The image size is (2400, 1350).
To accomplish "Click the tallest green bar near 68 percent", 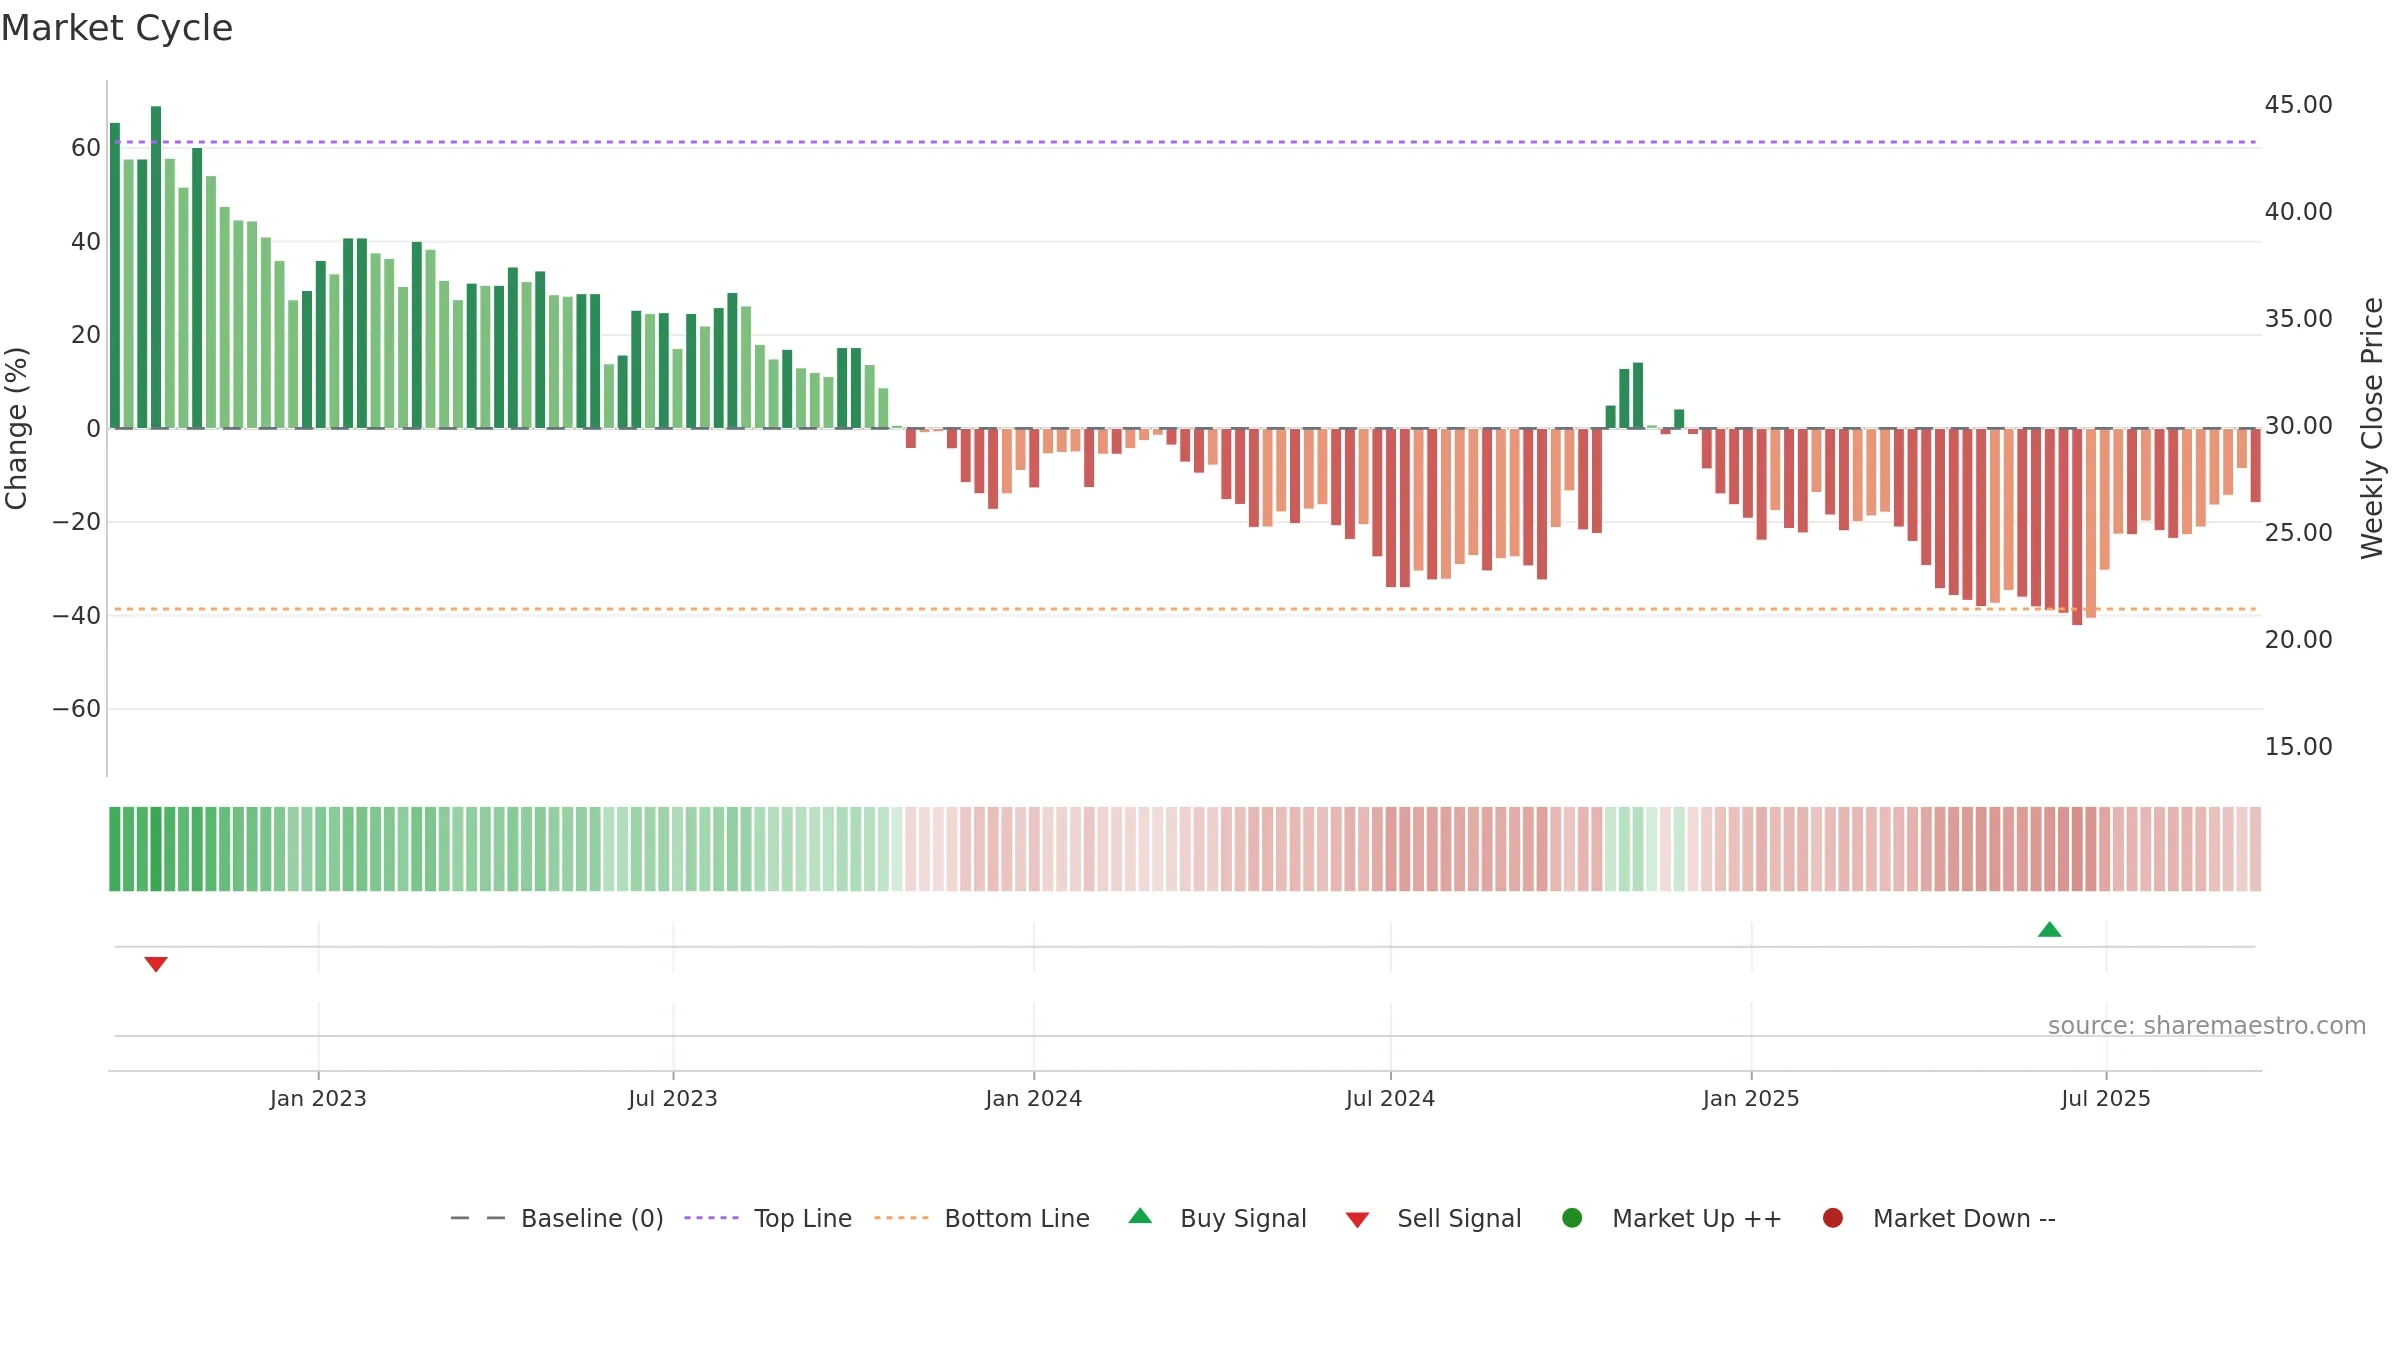I will [156, 267].
